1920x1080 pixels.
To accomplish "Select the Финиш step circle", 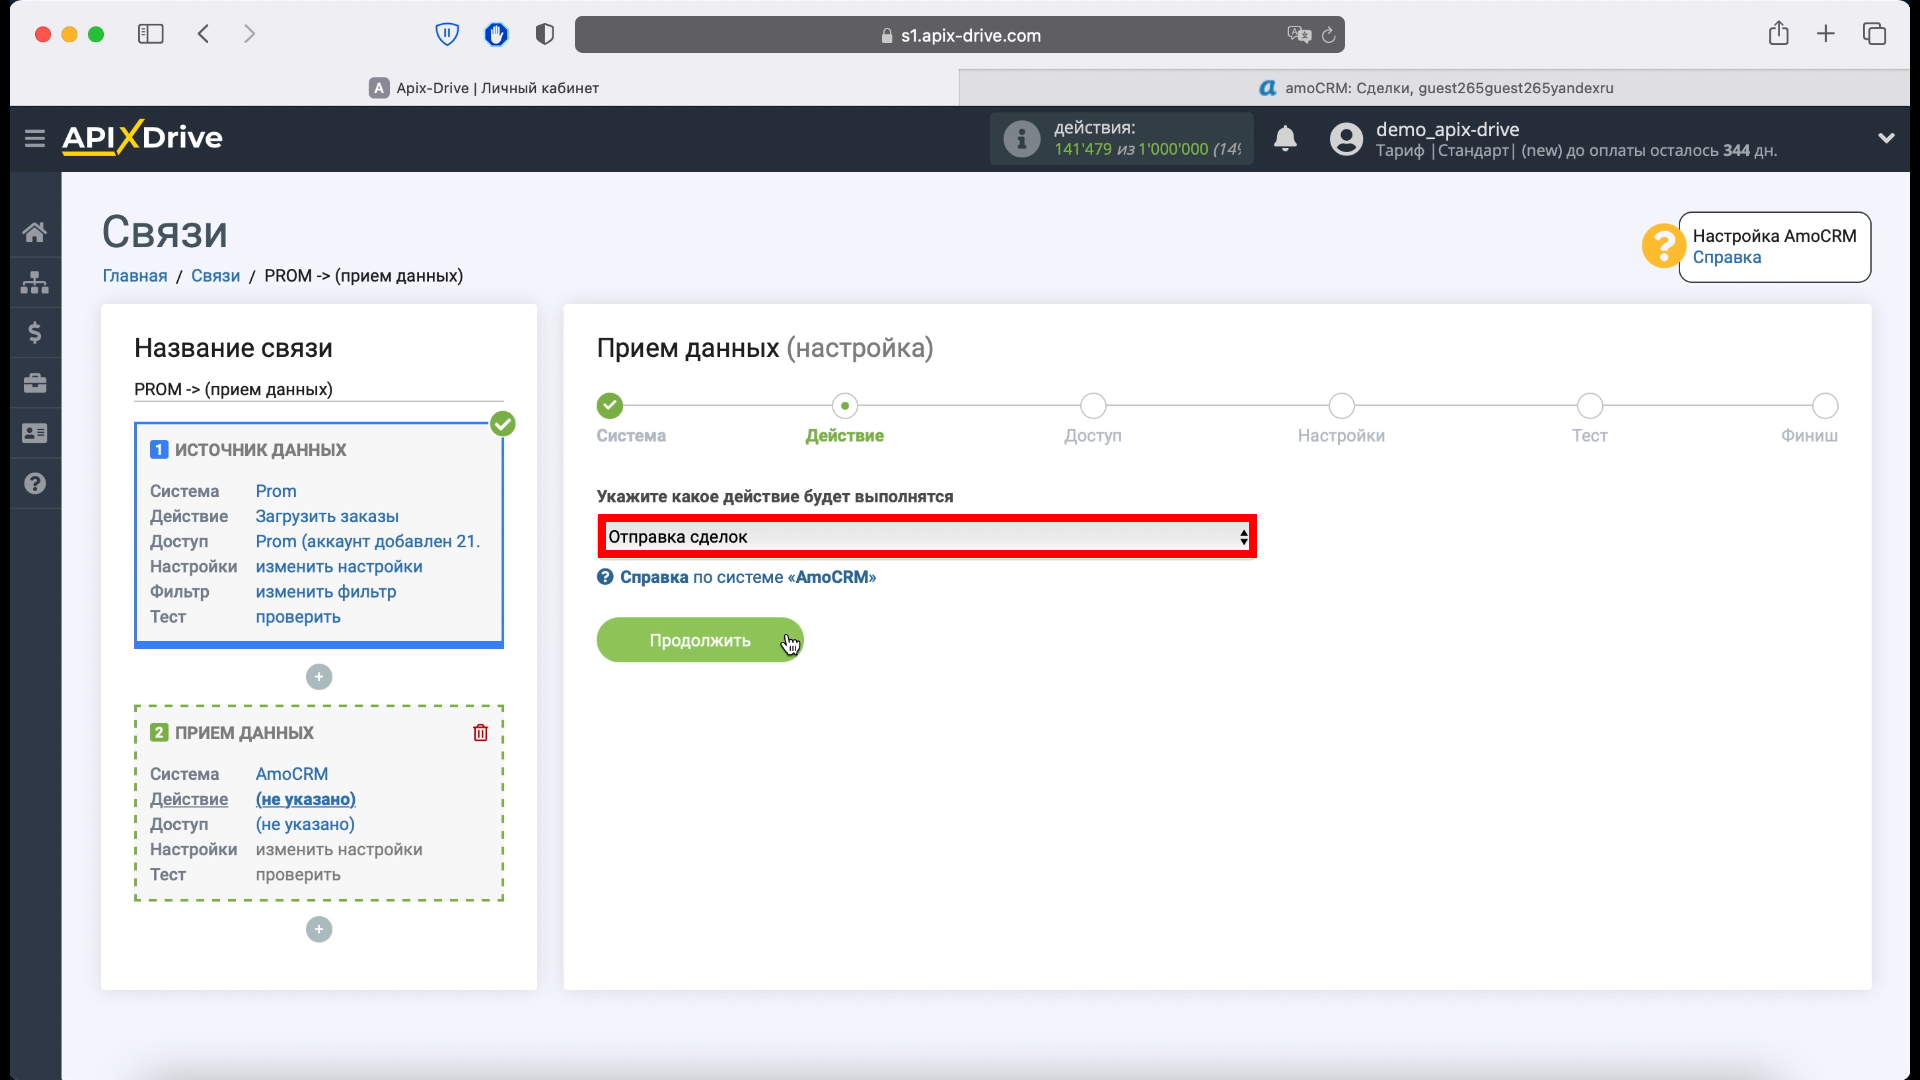I will [x=1825, y=406].
